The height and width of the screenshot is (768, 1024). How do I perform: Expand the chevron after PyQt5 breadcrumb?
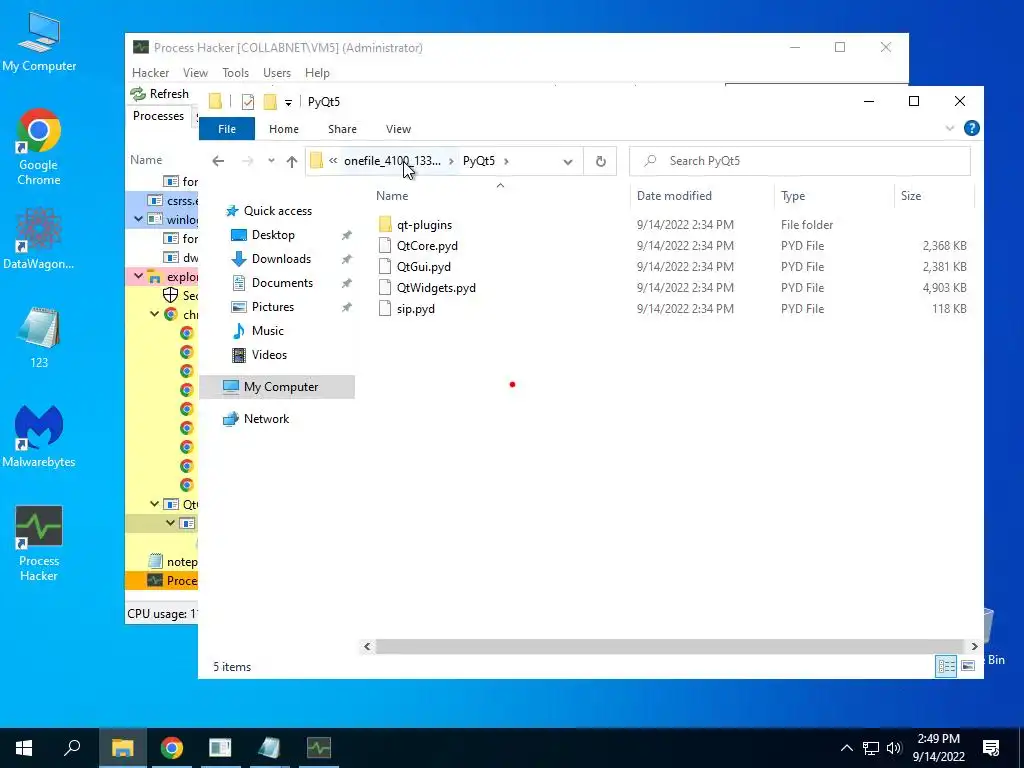pyautogui.click(x=506, y=161)
